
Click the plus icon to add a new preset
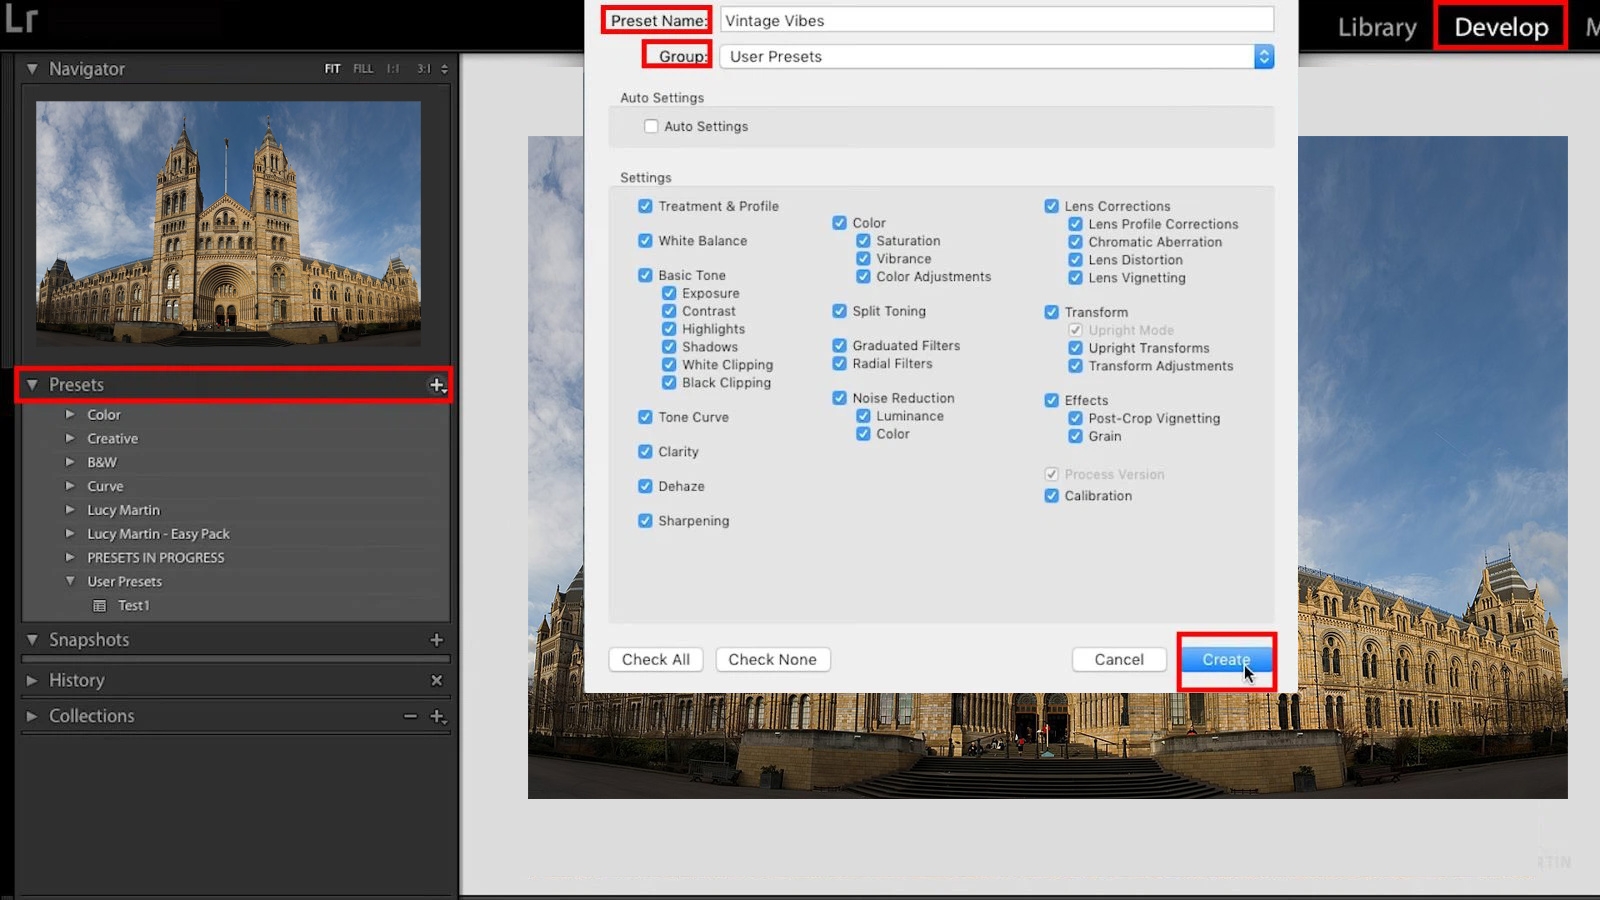(x=435, y=384)
